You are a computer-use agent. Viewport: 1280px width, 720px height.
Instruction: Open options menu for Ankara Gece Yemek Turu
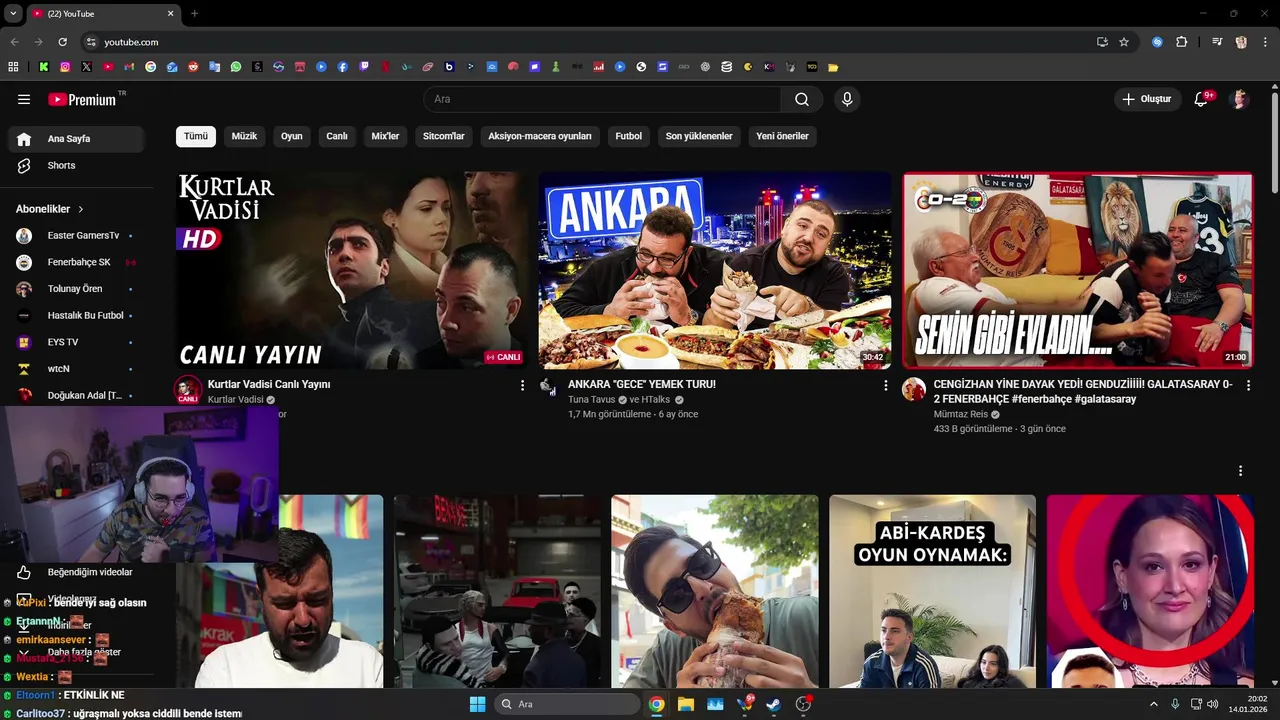coord(885,385)
